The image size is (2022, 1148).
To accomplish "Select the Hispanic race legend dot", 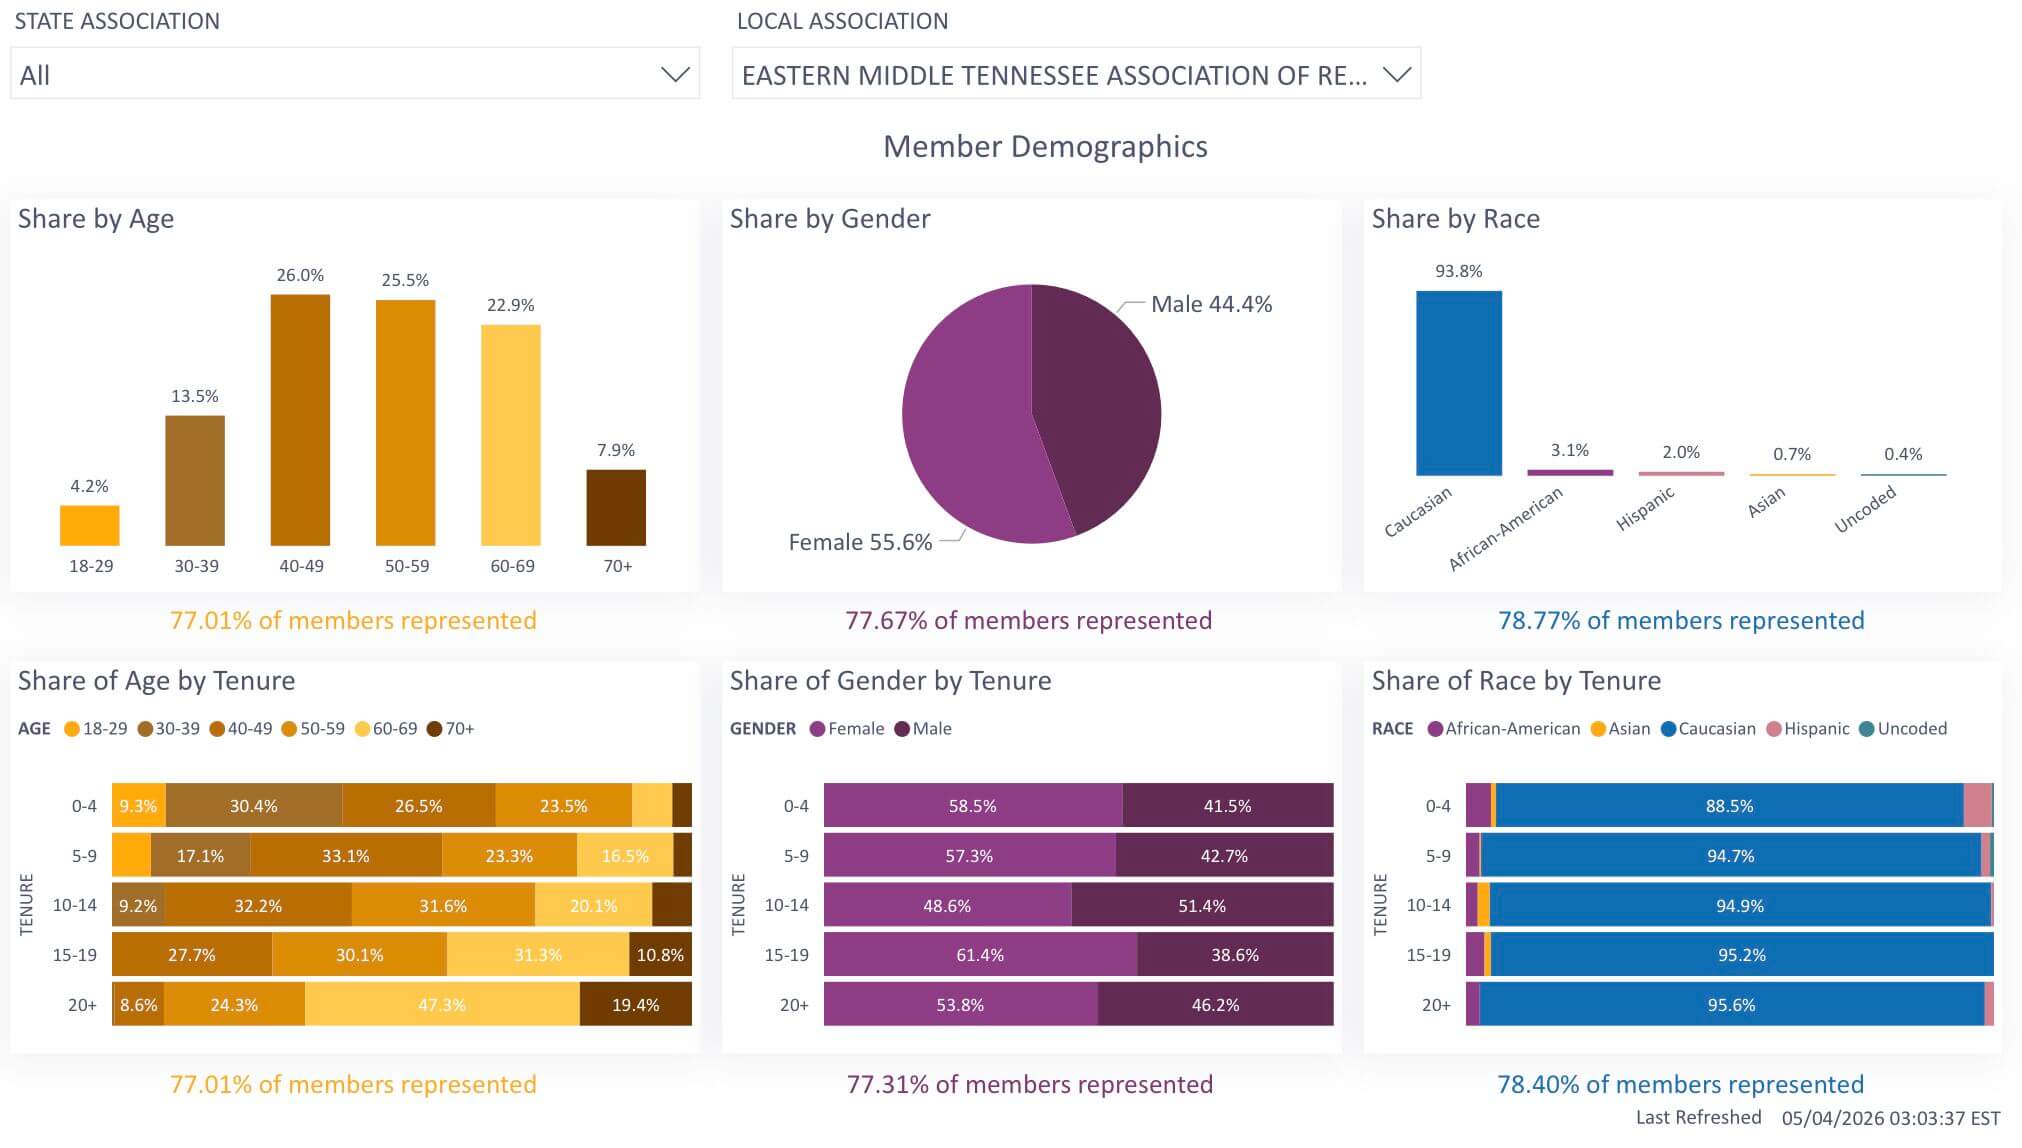I will [1774, 729].
